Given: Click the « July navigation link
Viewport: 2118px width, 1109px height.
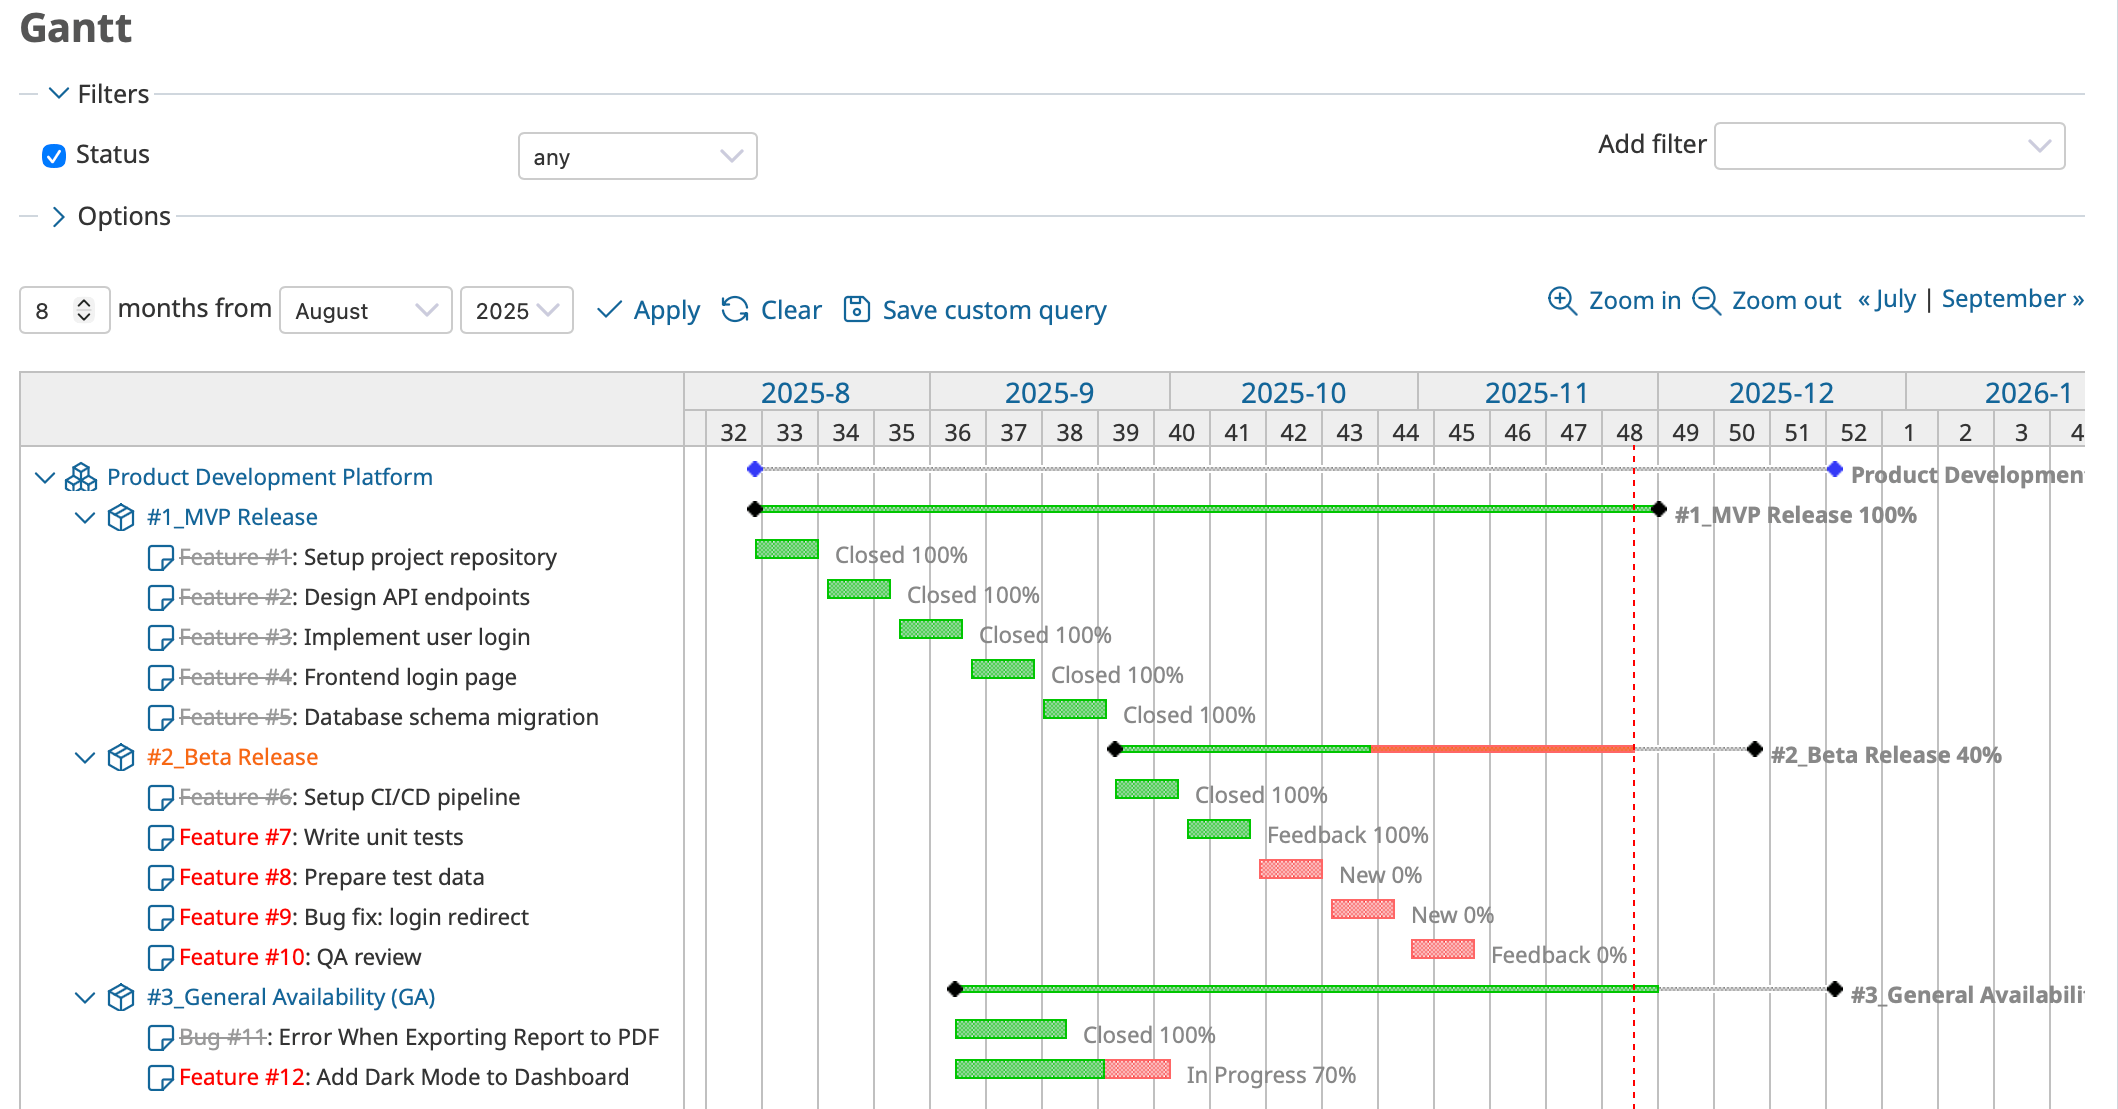Looking at the screenshot, I should click(1886, 299).
